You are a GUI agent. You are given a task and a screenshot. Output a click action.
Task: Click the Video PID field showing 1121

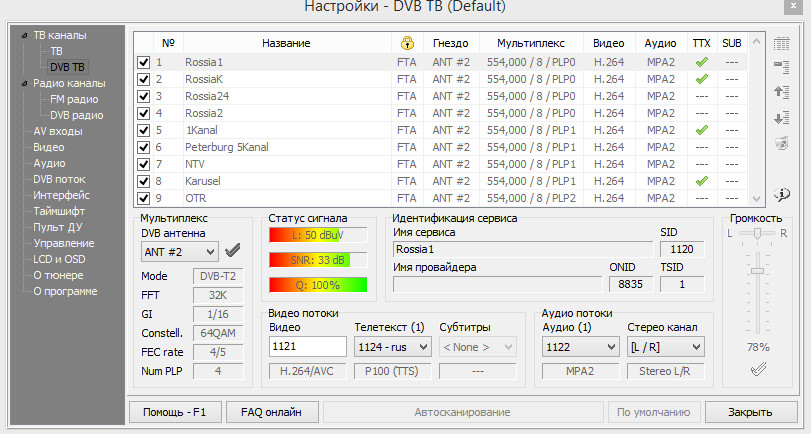306,347
